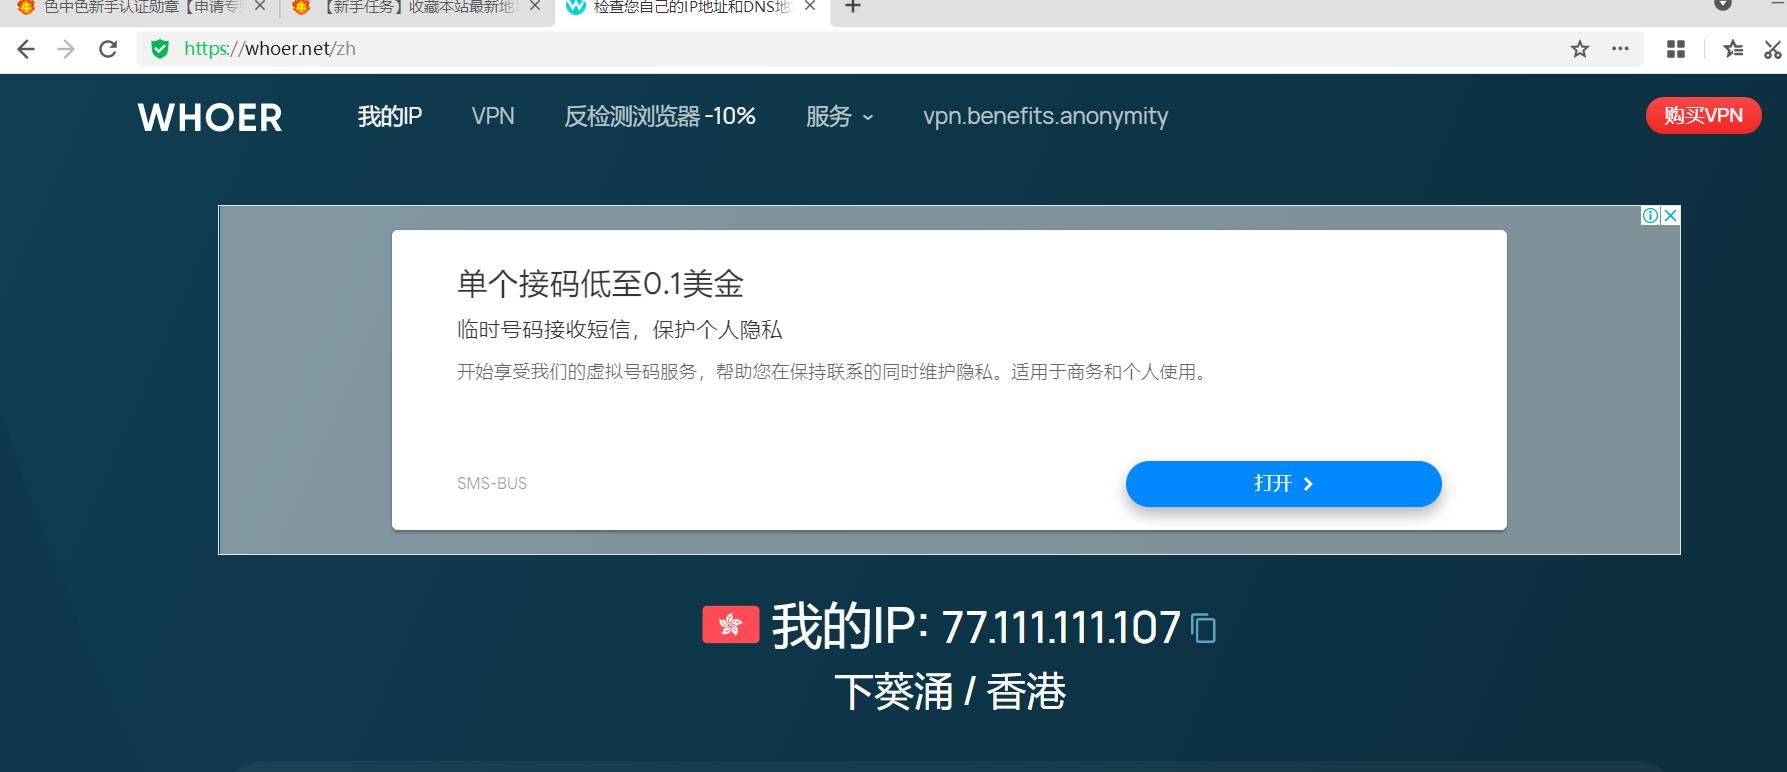
Task: Open the favorites list icon
Action: tap(1733, 49)
